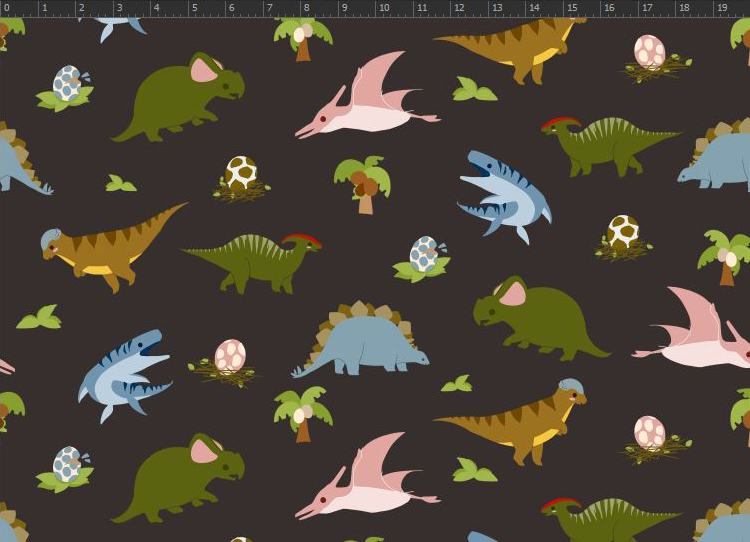Click the ruler mark labeled 0
This screenshot has width=750, height=542.
pyautogui.click(x=6, y=8)
